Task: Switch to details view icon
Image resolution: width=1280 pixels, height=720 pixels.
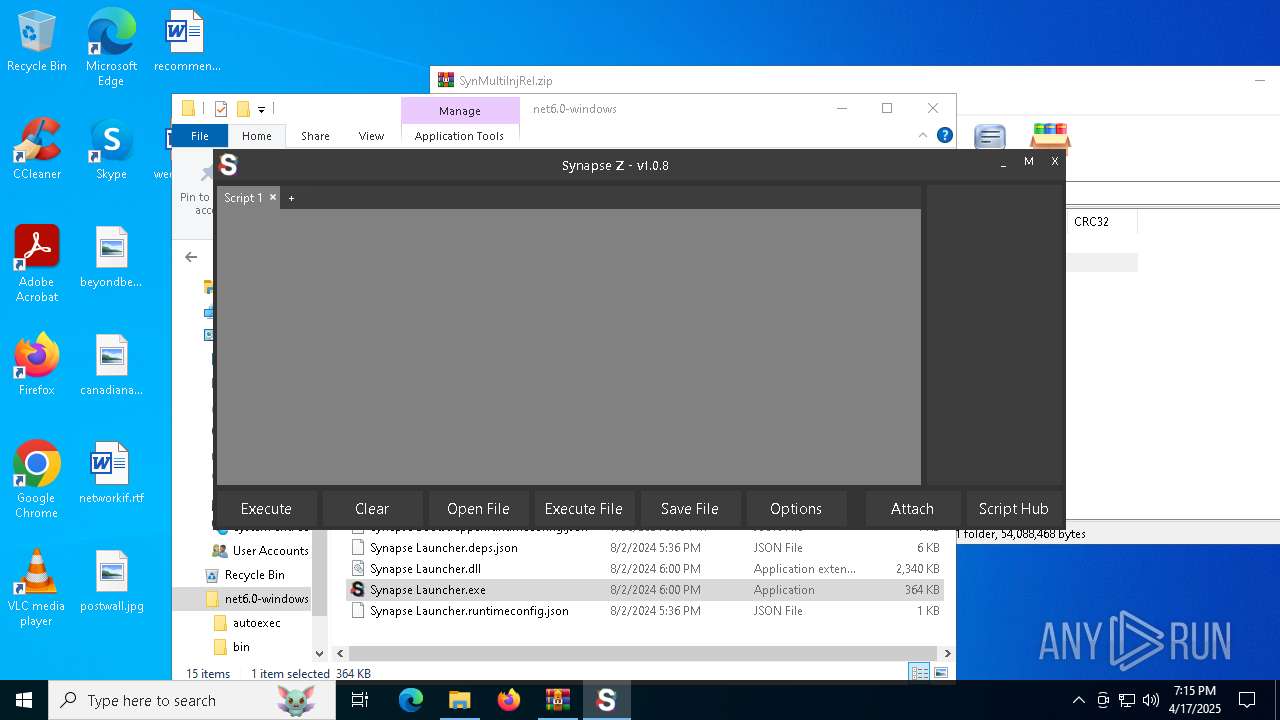Action: pyautogui.click(x=919, y=673)
